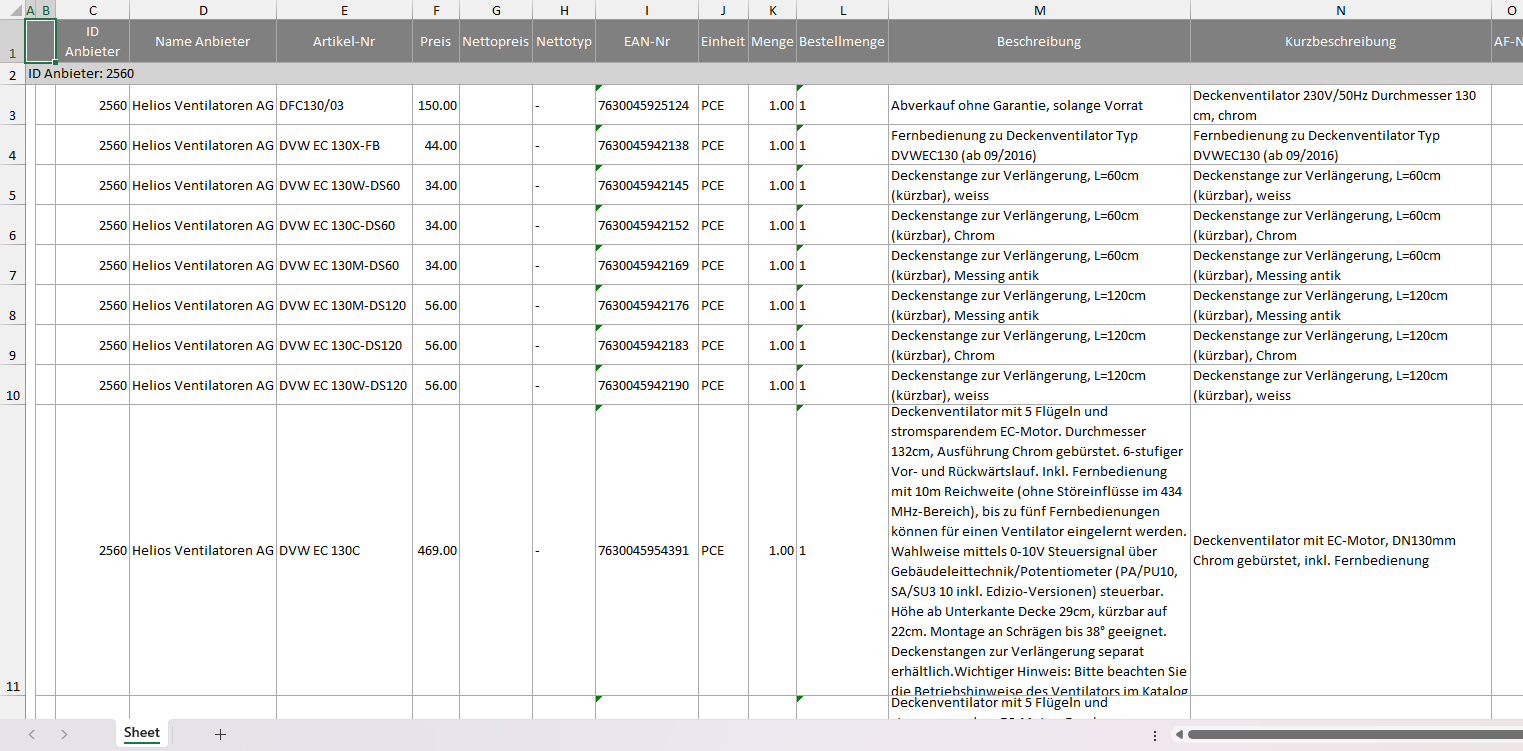This screenshot has width=1523, height=751.
Task: Select row 11 header
Action: click(x=12, y=550)
